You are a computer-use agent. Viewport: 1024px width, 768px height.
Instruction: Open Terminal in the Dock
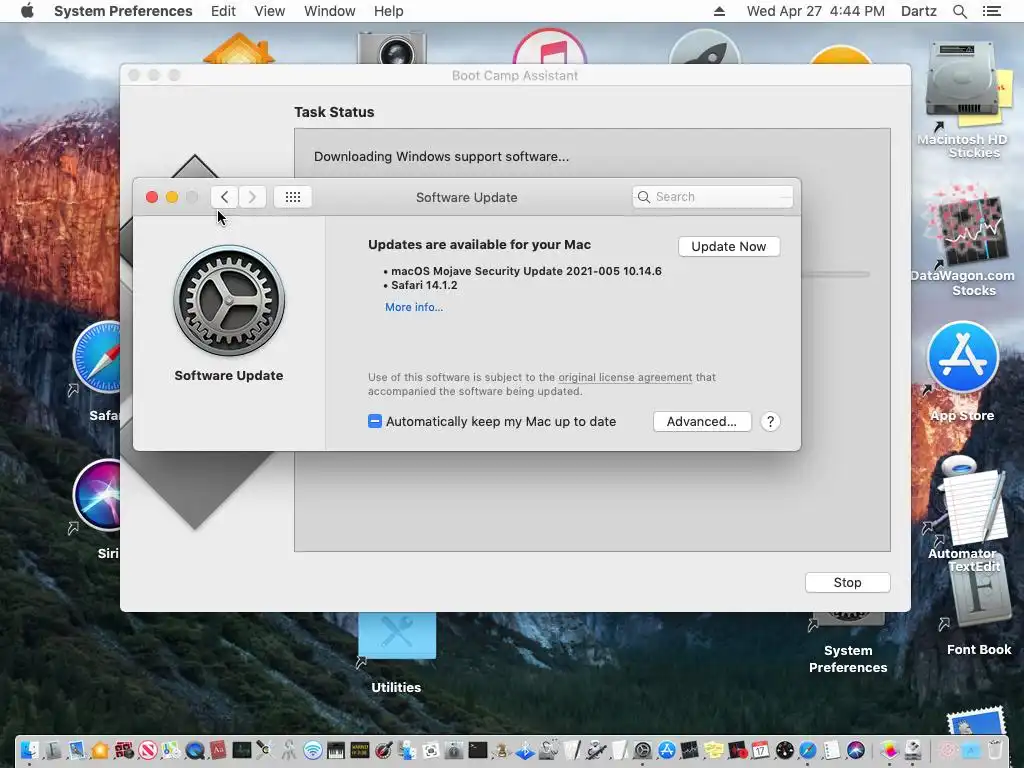tap(477, 750)
